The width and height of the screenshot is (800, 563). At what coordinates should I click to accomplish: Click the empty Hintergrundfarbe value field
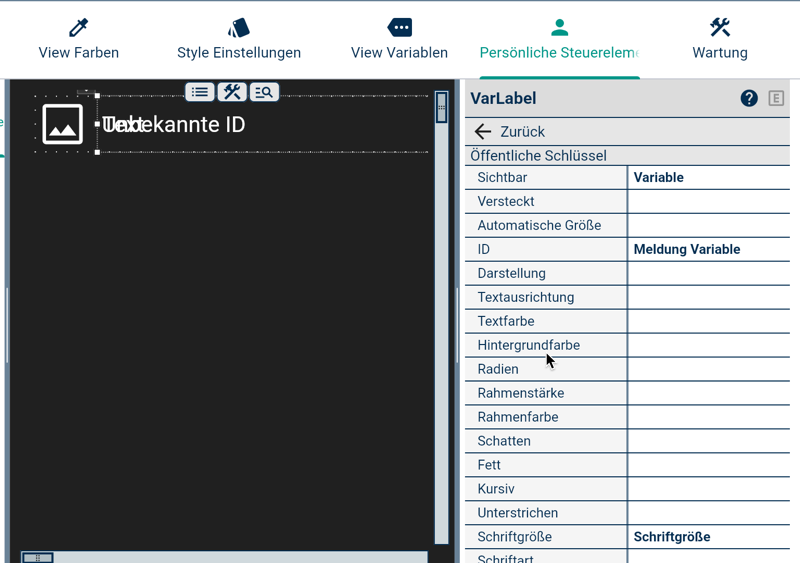coord(708,346)
